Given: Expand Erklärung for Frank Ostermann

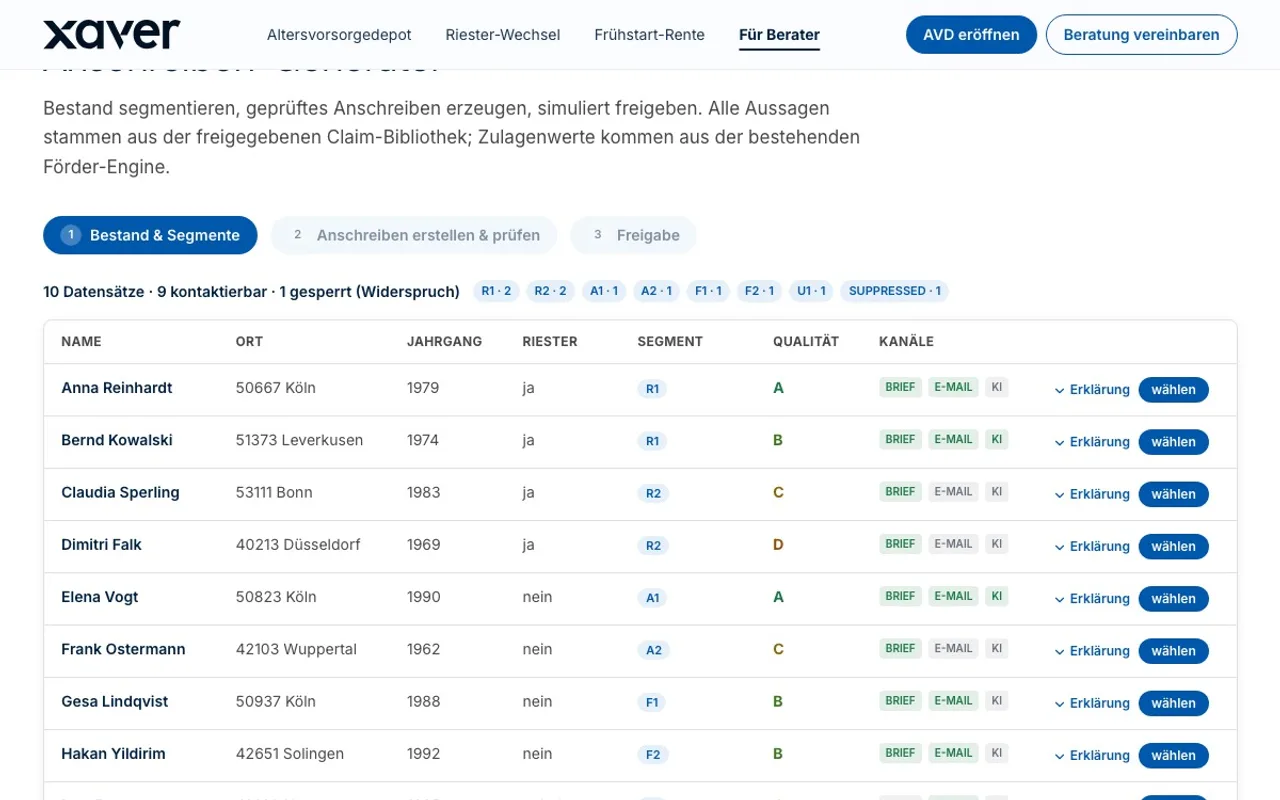Looking at the screenshot, I should point(1092,651).
